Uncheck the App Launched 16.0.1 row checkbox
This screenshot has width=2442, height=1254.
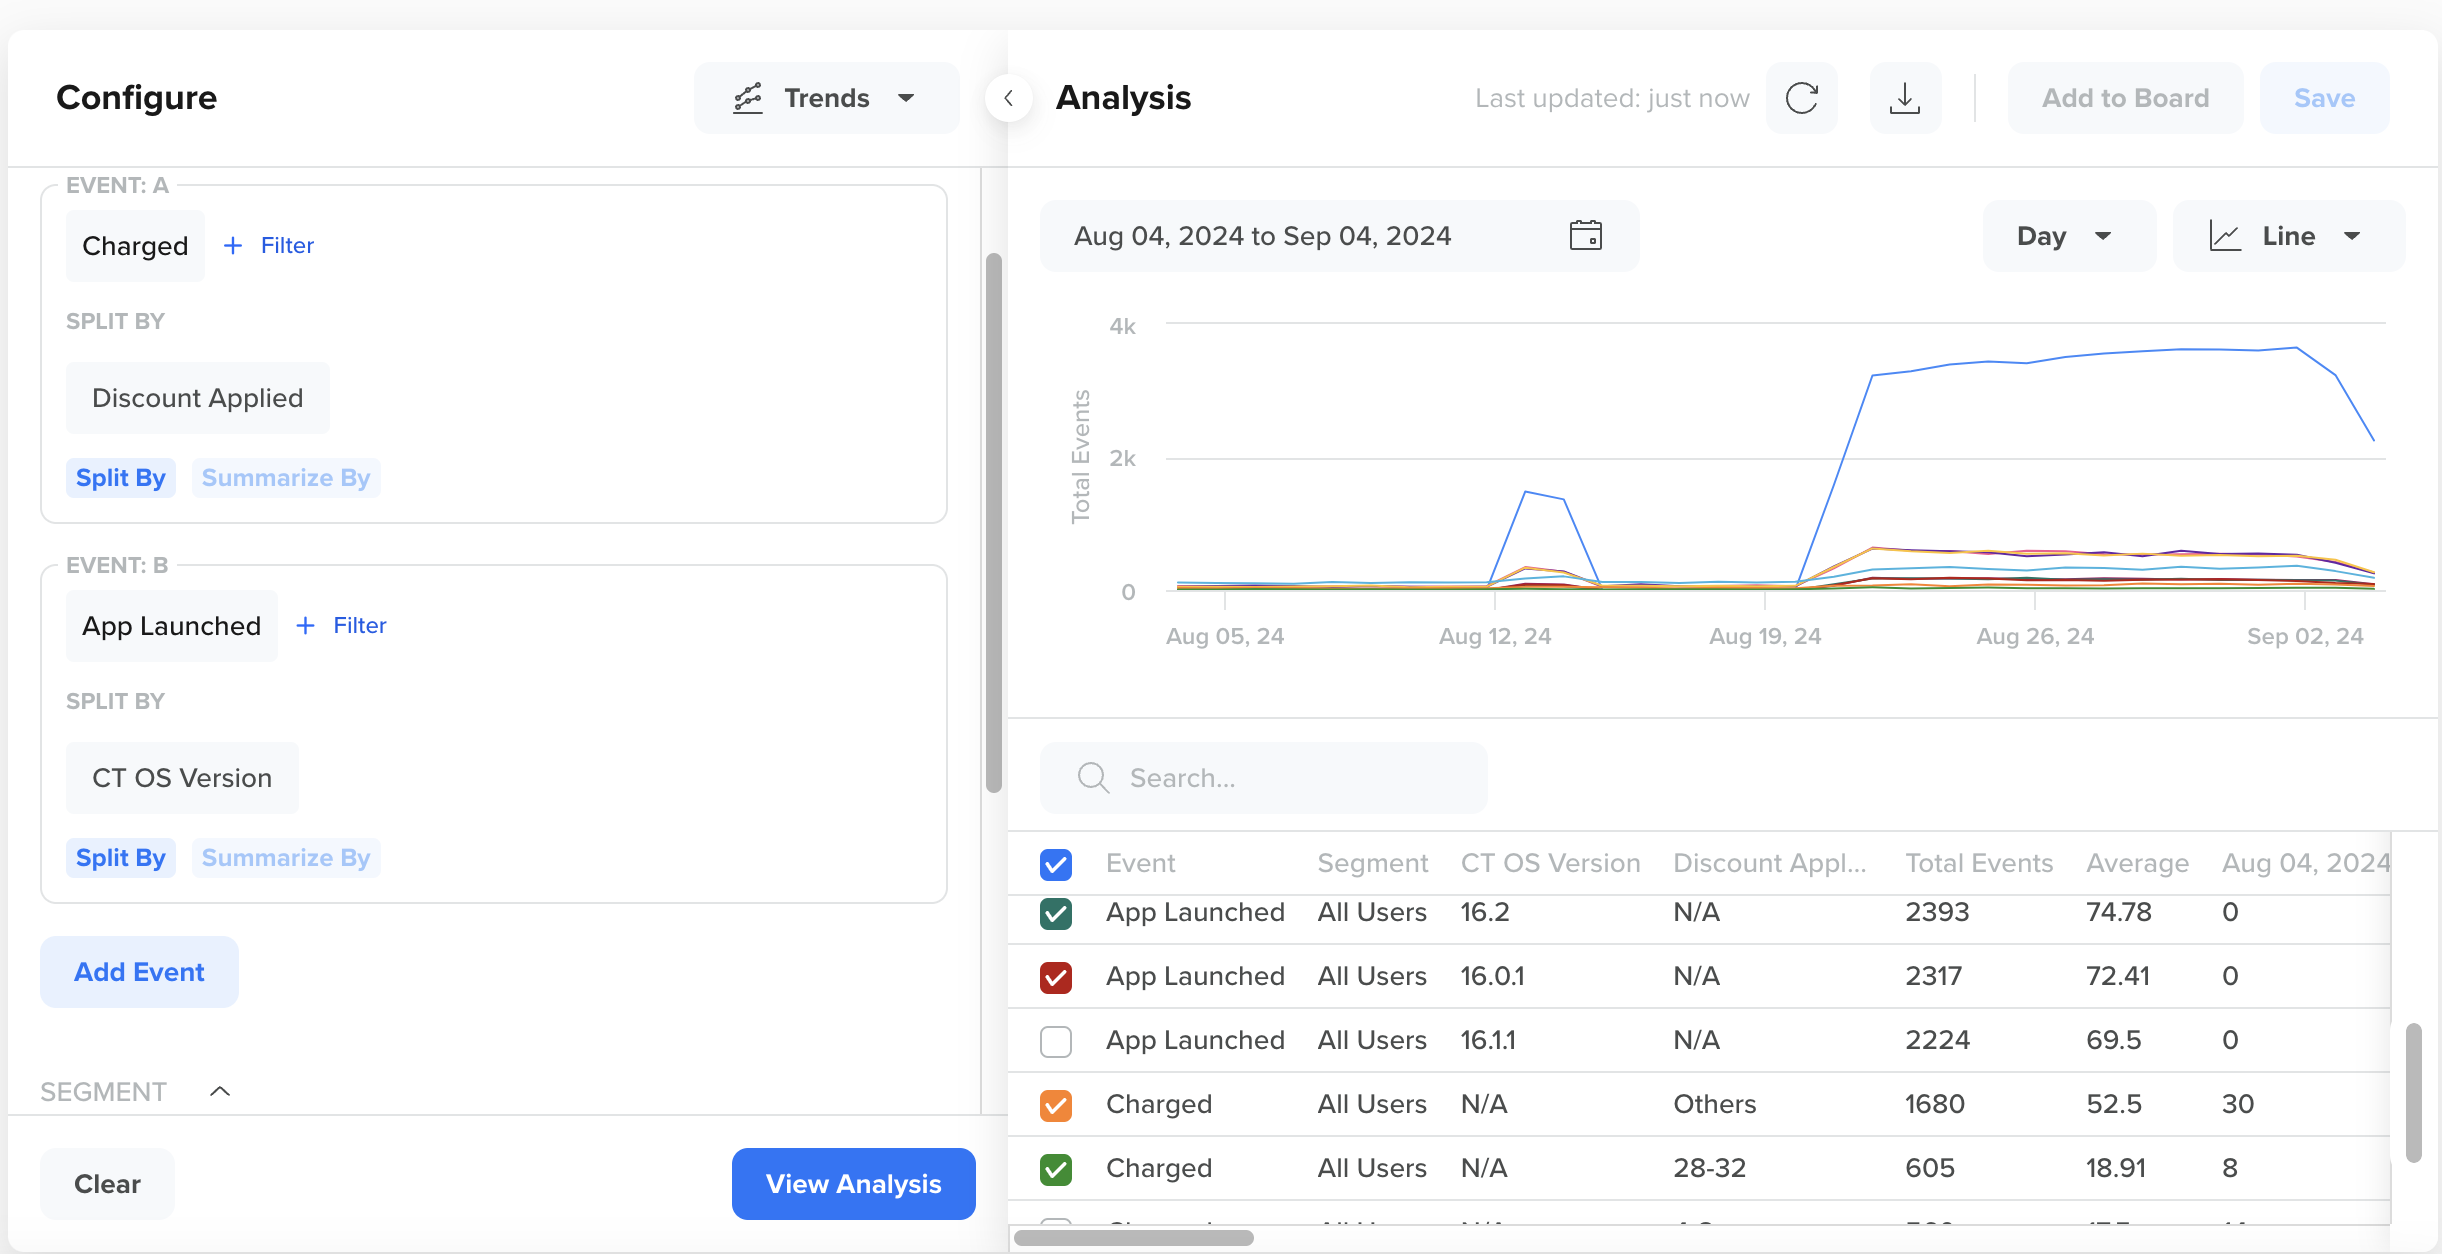(x=1056, y=977)
